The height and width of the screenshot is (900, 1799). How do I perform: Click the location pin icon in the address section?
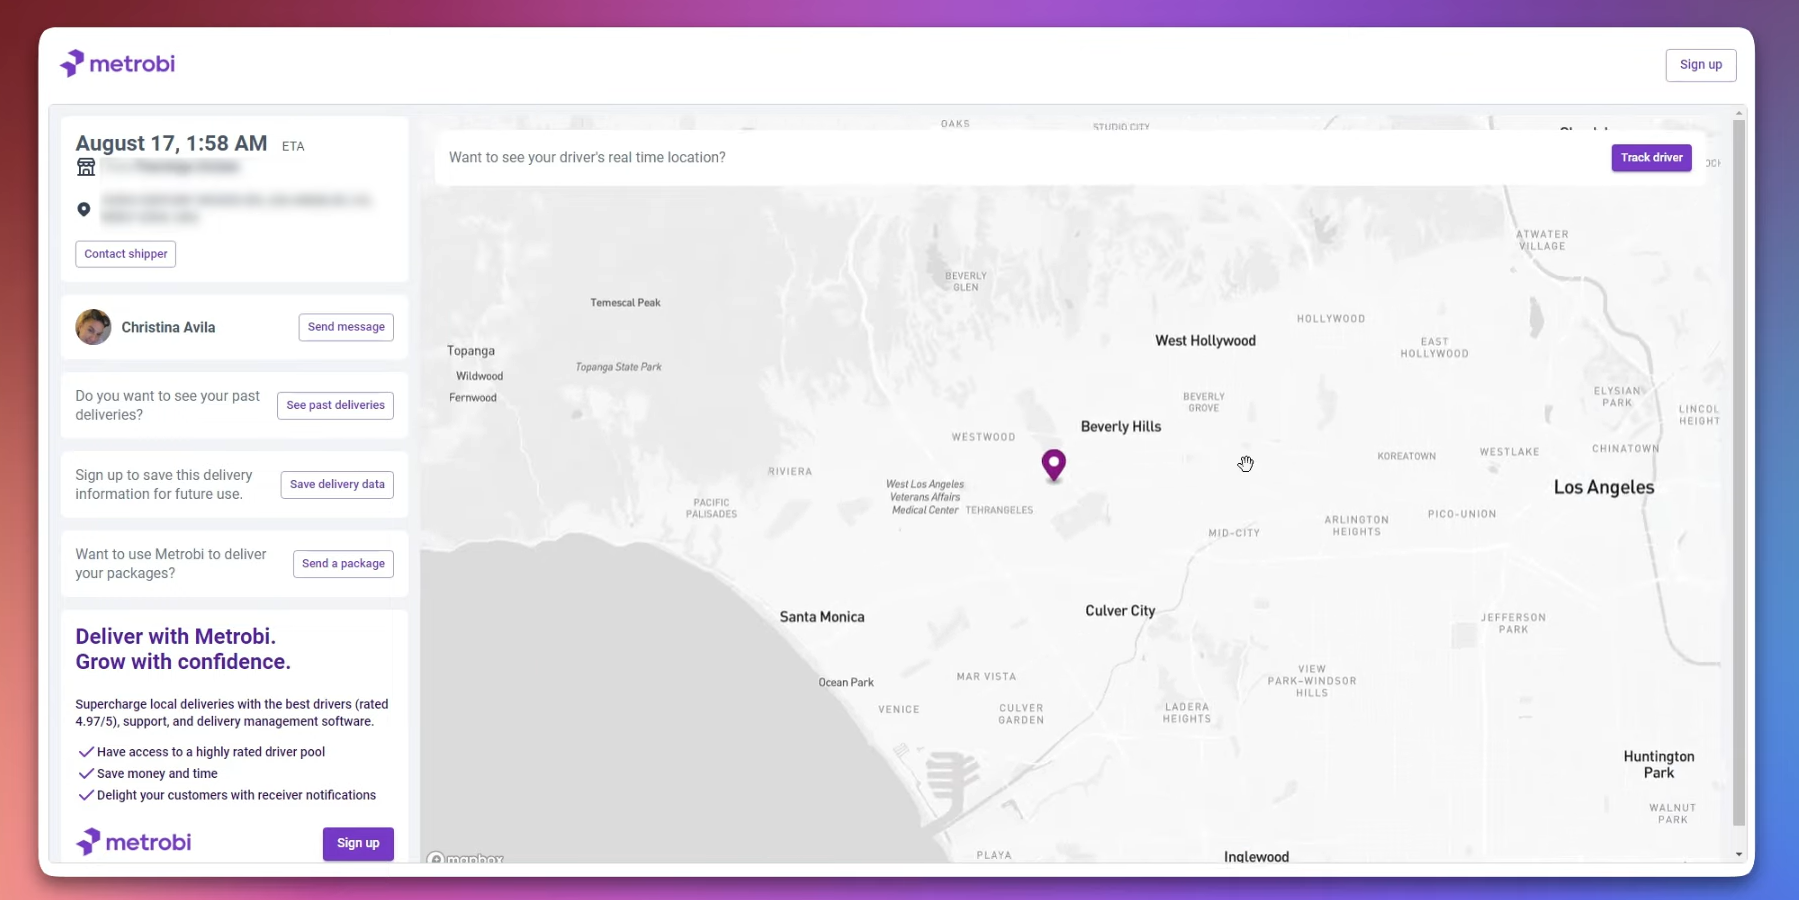(x=84, y=209)
